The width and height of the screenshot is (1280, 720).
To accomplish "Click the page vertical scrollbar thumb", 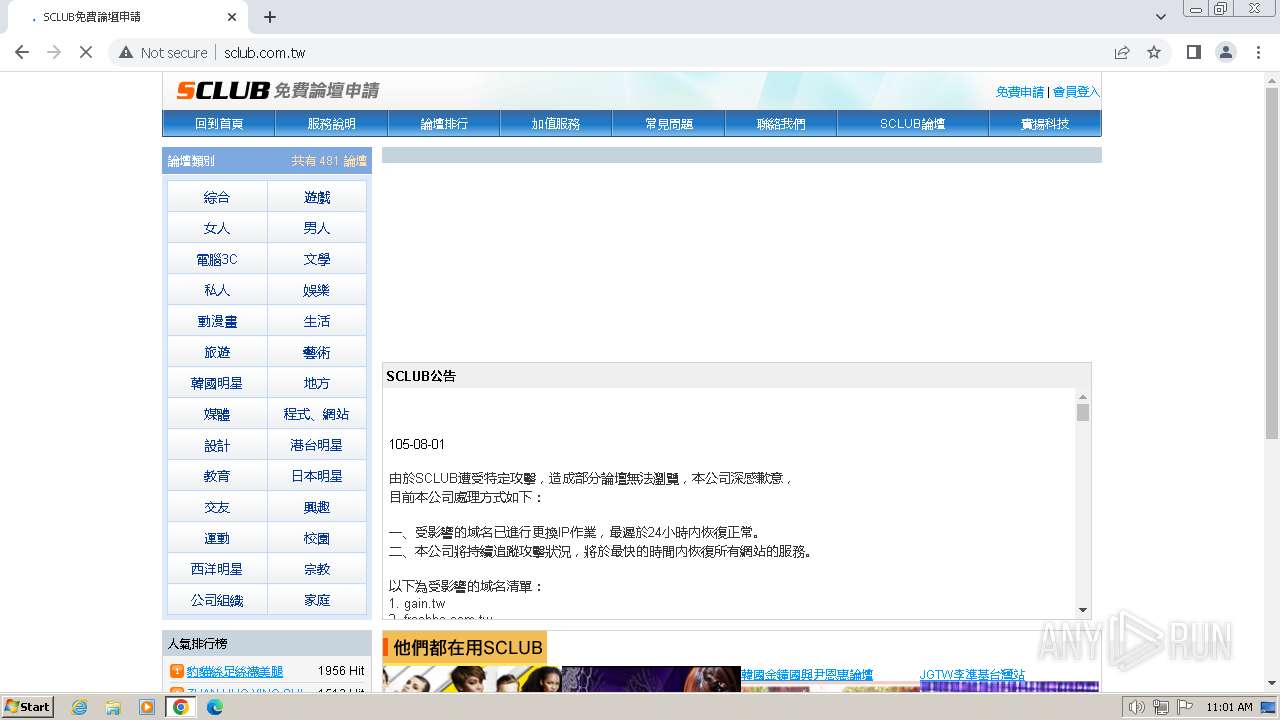I will tap(1271, 264).
